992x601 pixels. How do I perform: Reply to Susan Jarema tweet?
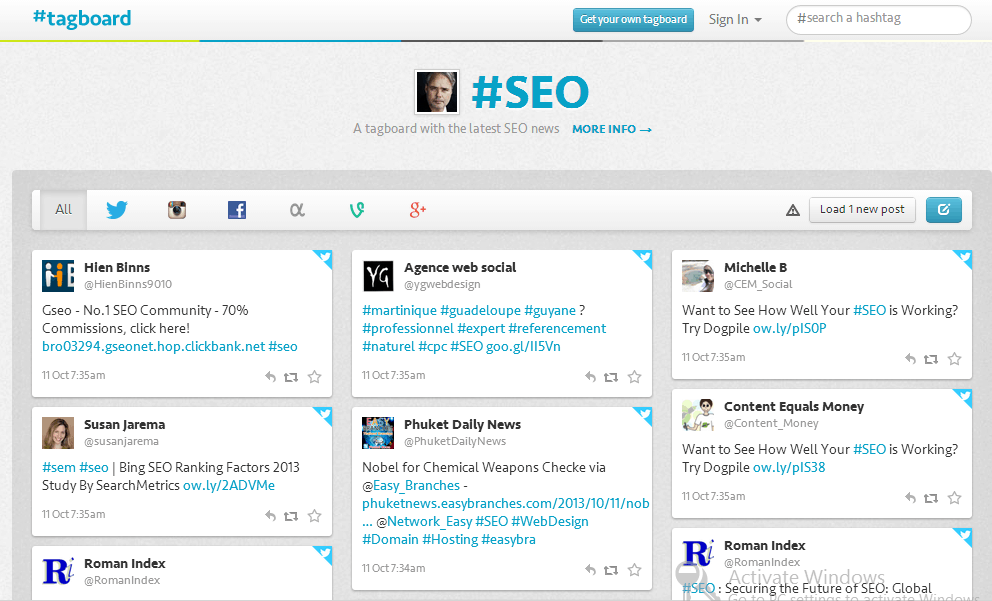[x=270, y=516]
